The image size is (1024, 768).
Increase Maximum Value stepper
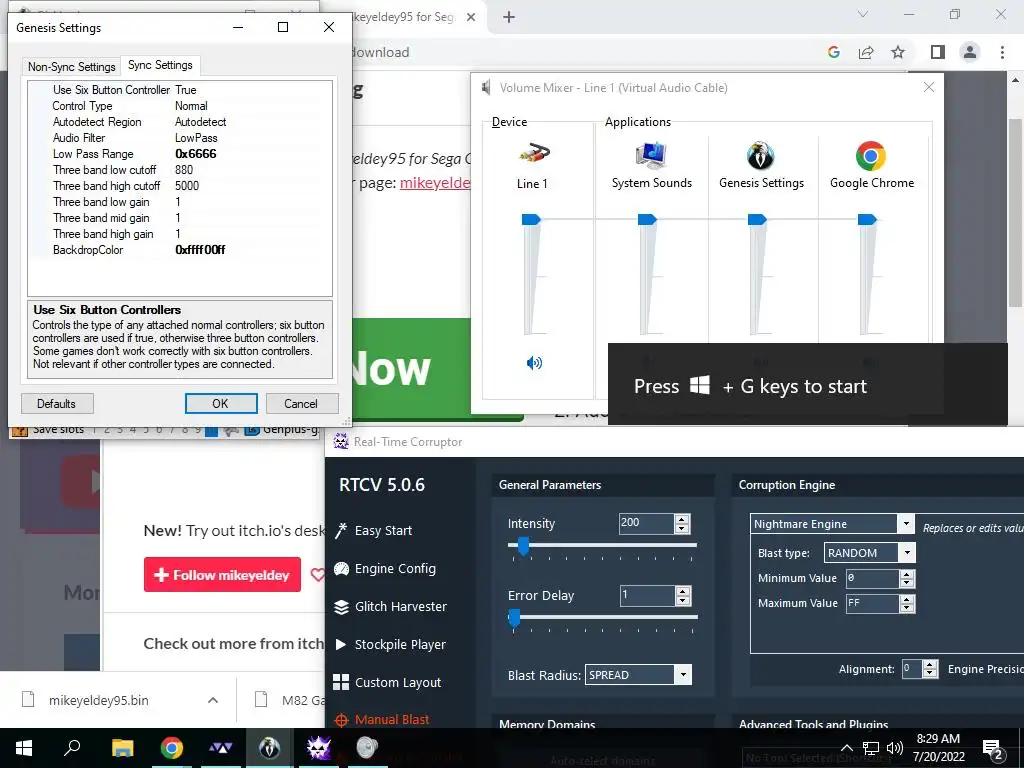pyautogui.click(x=906, y=599)
